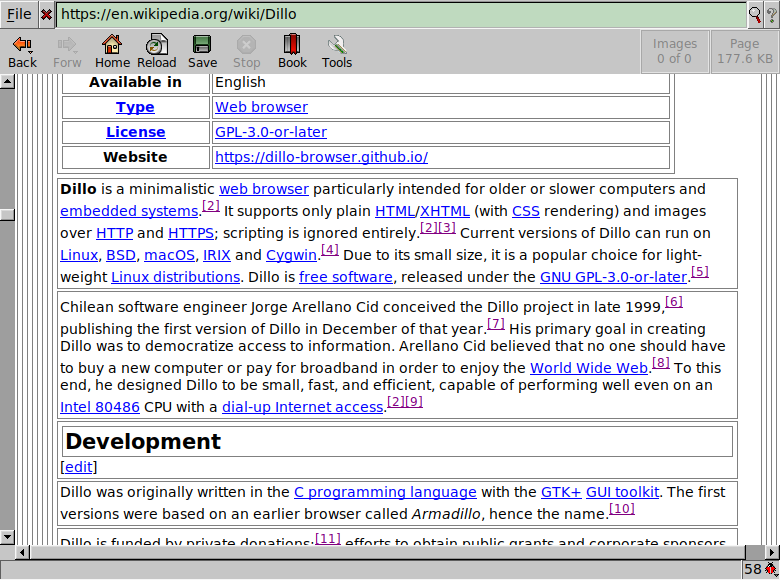The height and width of the screenshot is (580, 780).
Task: Open the Type link in infobox
Action: pyautogui.click(x=135, y=107)
